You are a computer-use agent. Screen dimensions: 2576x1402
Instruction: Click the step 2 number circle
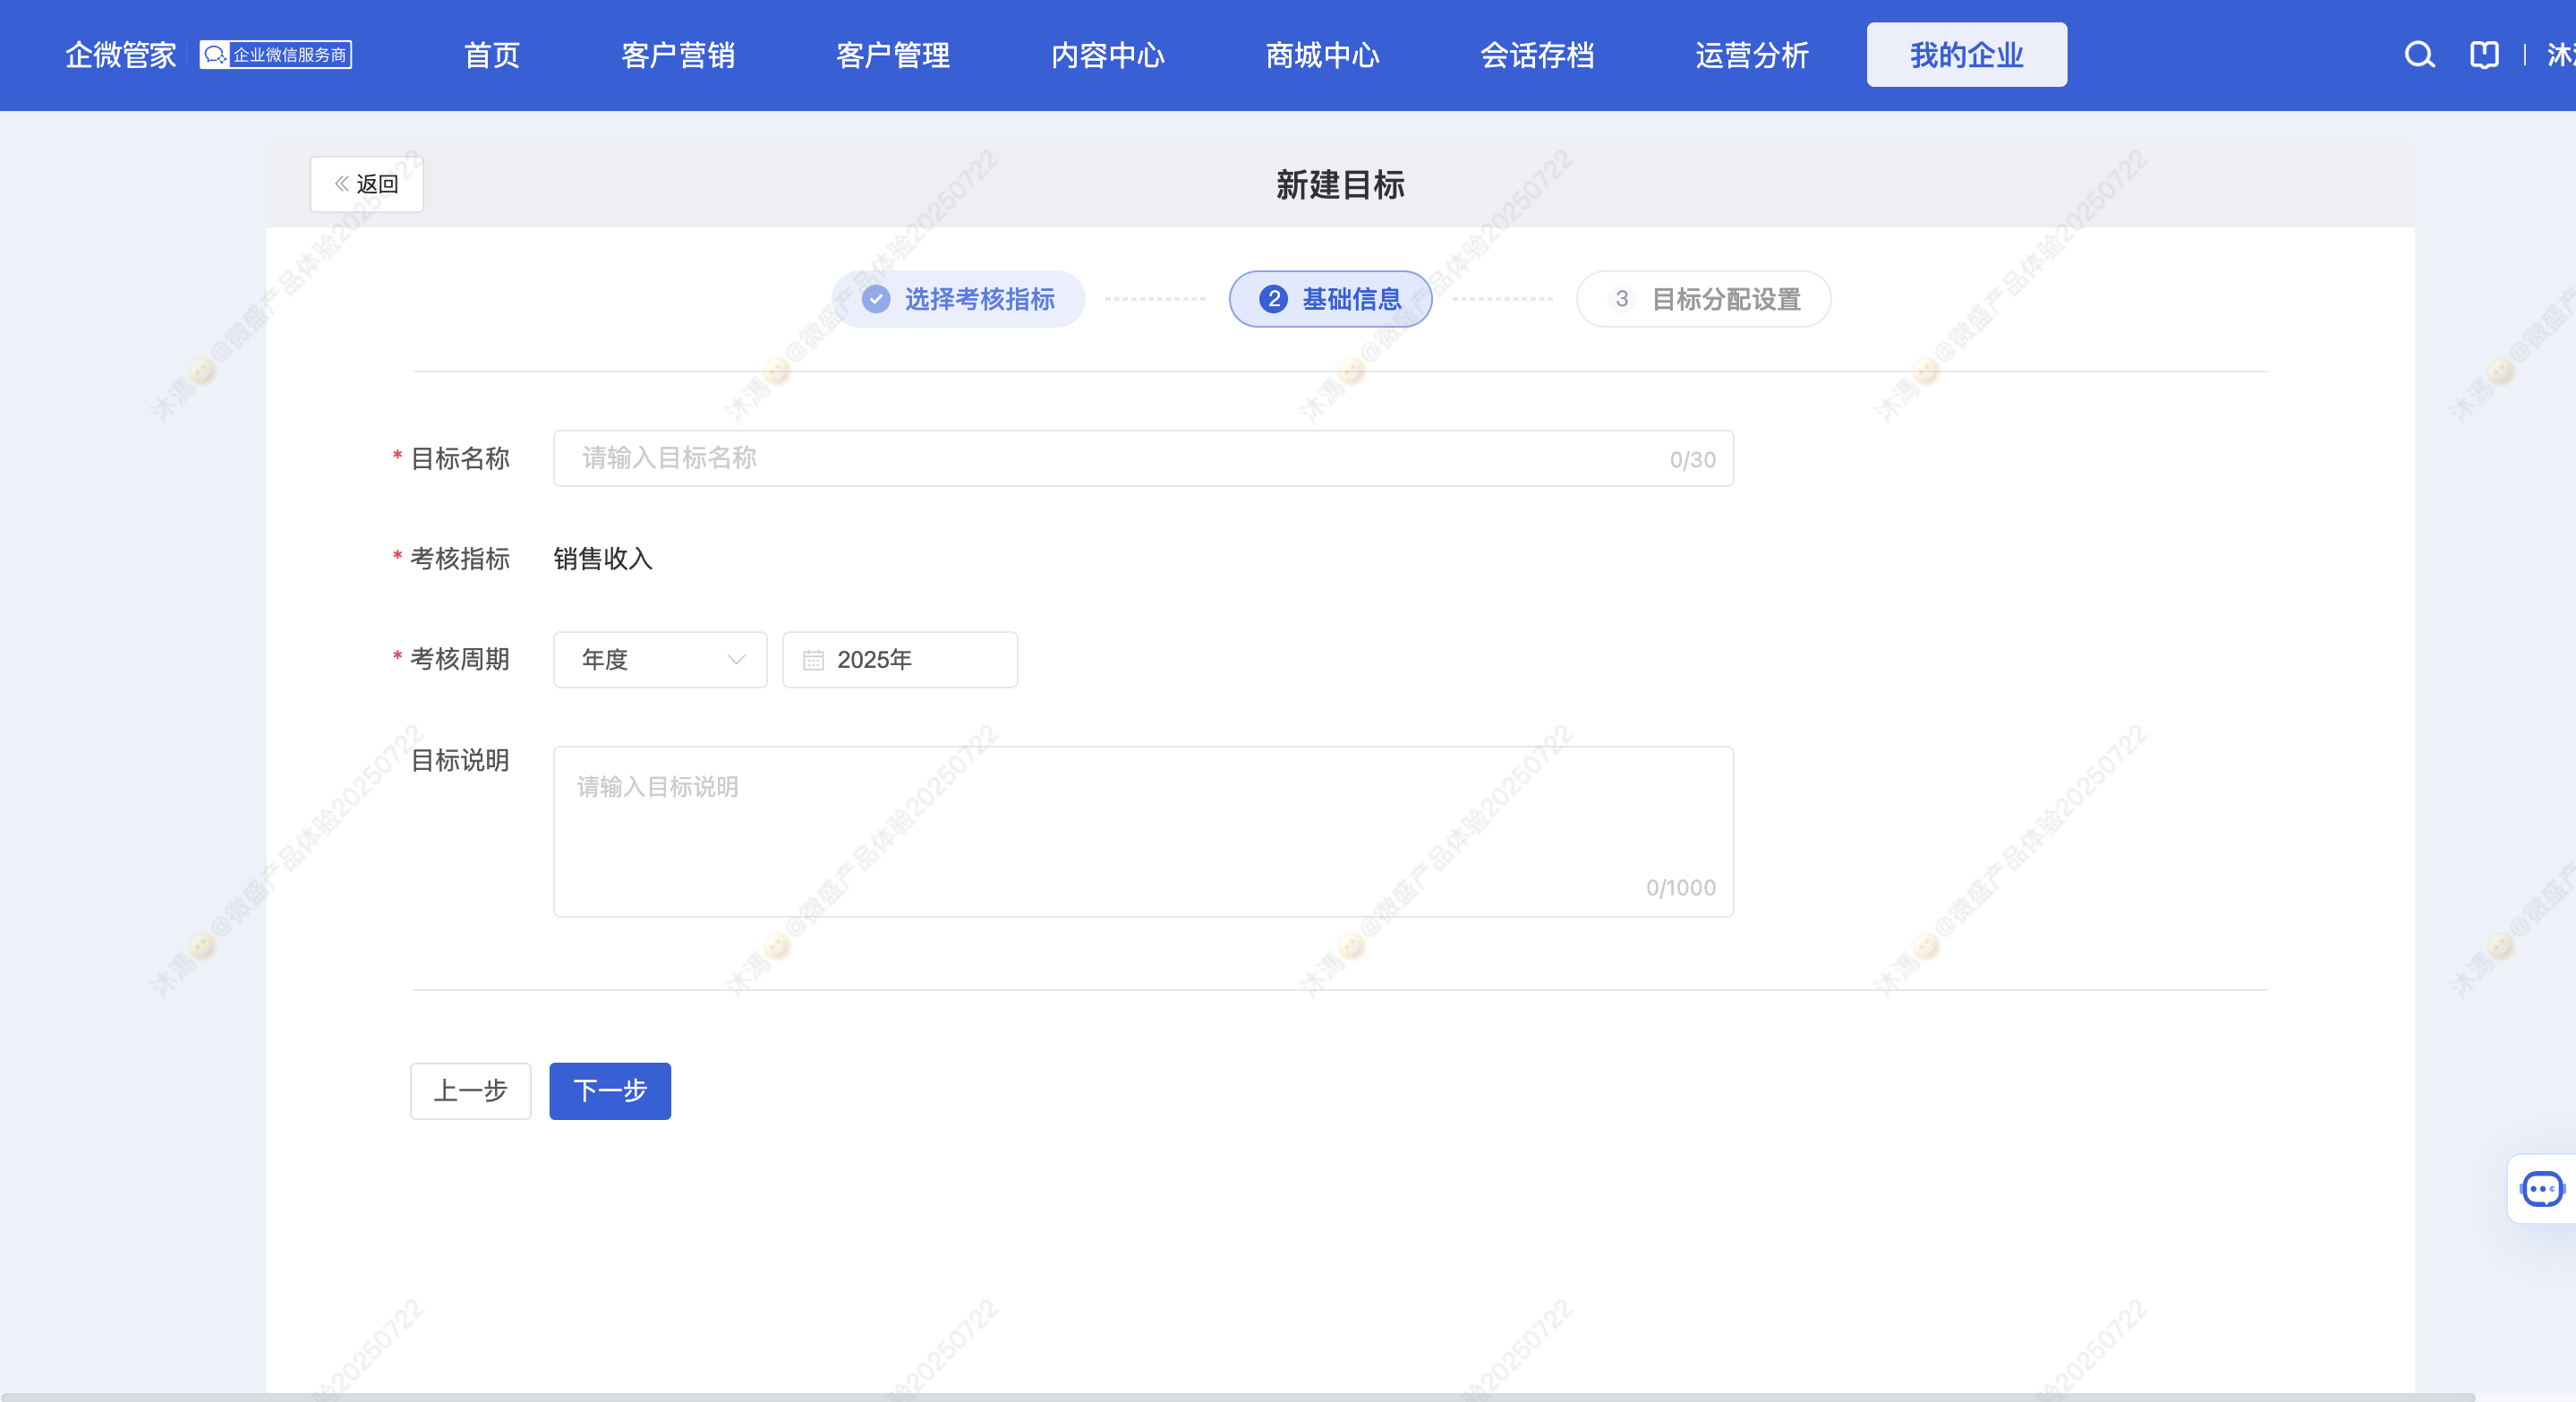[x=1273, y=299]
